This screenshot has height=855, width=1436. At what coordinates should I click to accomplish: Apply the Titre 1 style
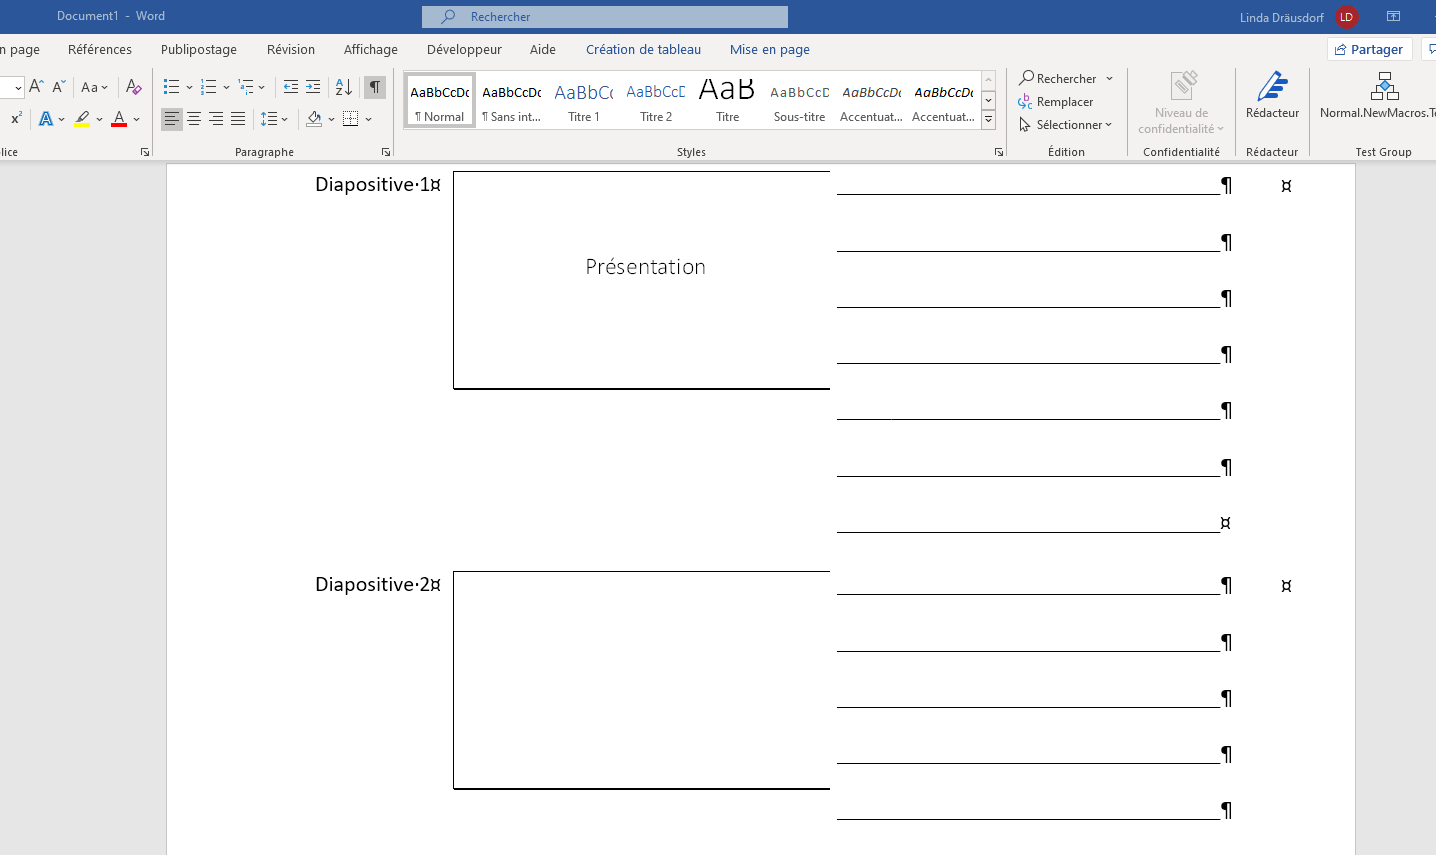584,100
